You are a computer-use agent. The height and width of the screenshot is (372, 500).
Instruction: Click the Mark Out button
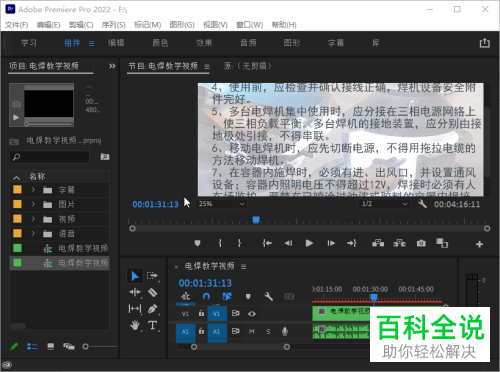[x=239, y=243]
